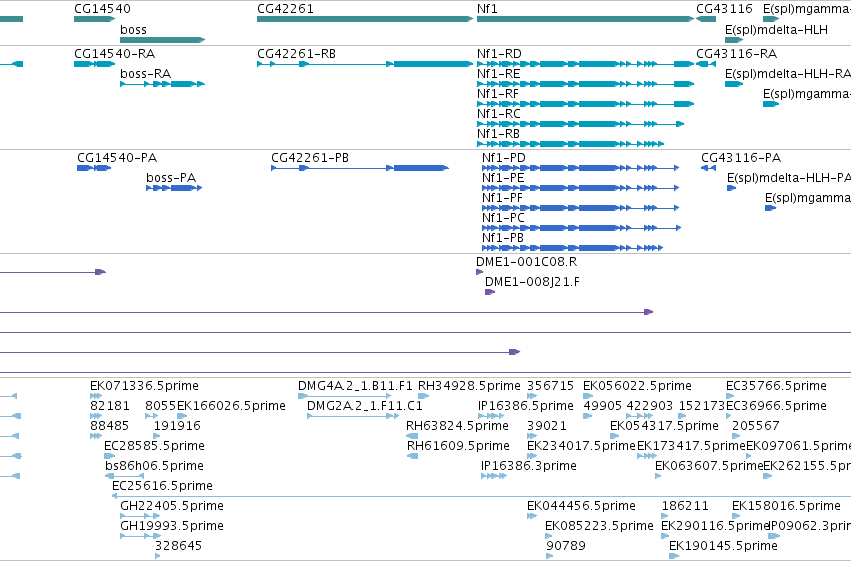Click EST EC28585.5prime

(154, 447)
